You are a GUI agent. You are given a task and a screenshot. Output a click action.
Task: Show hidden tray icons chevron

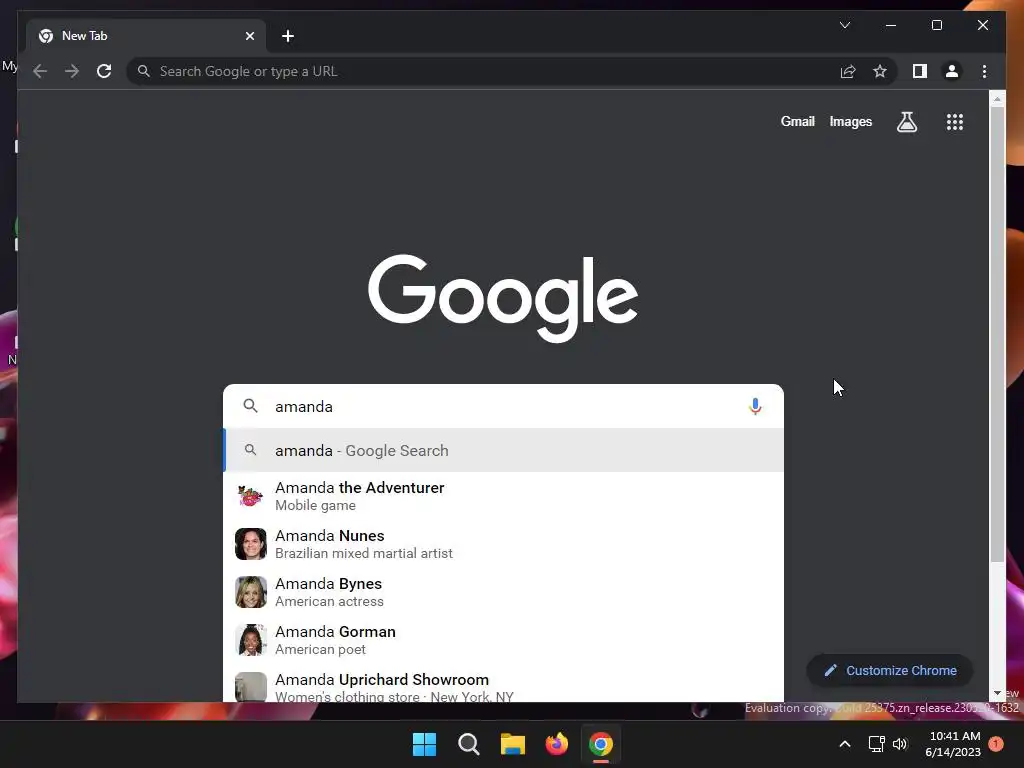844,744
